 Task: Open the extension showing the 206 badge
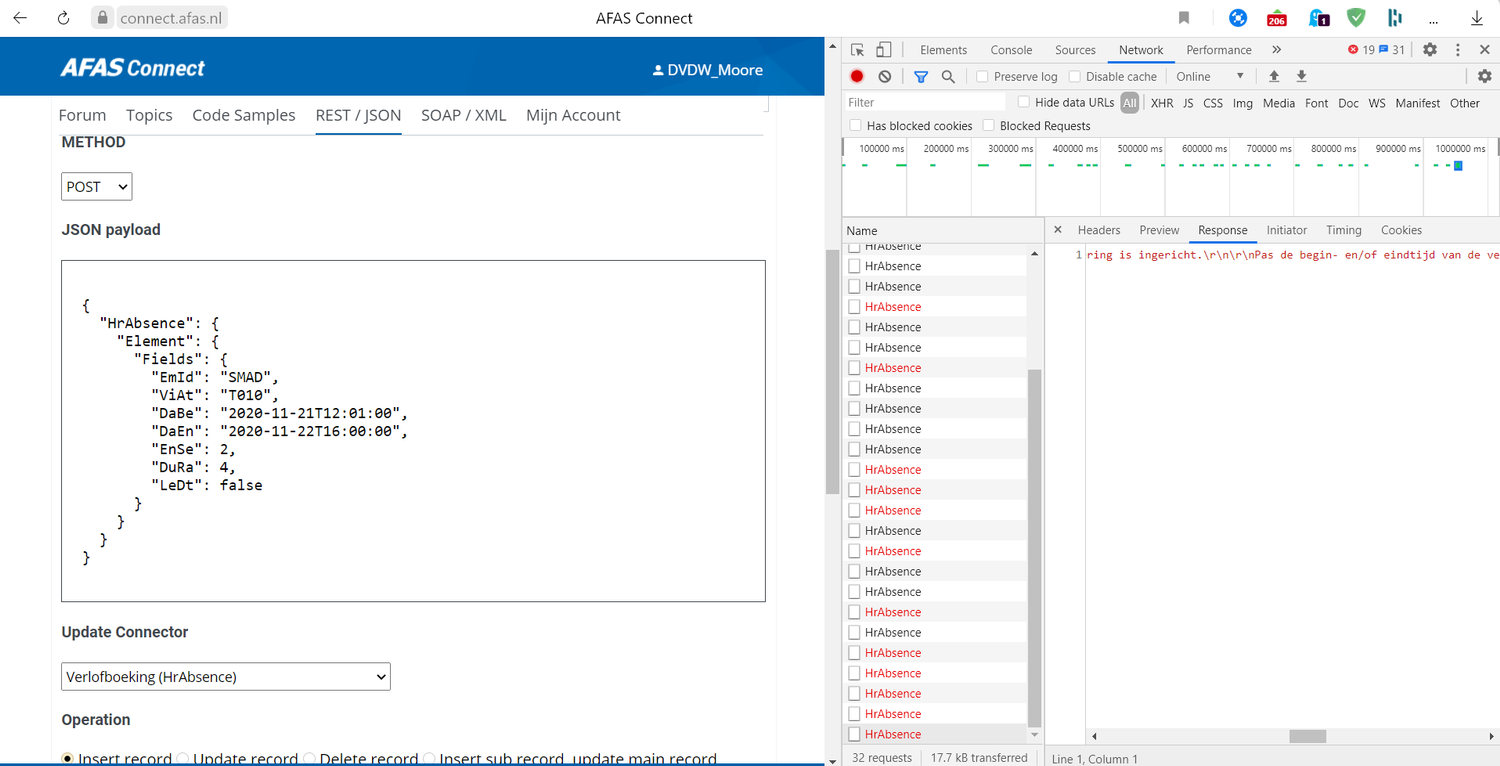[x=1277, y=18]
